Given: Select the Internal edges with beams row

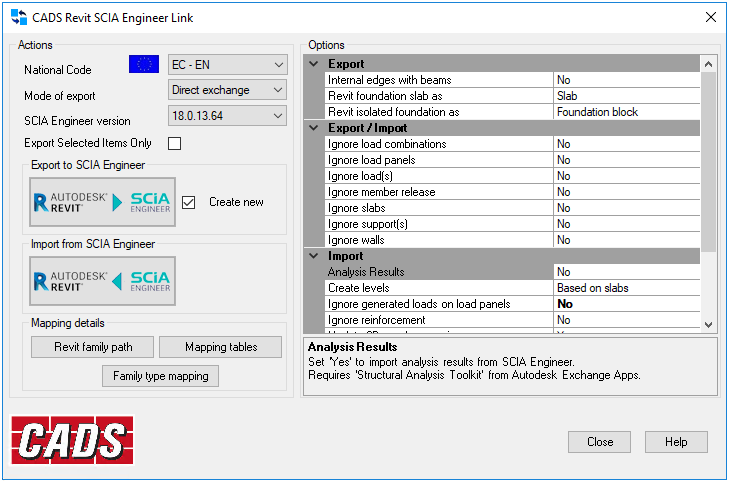Looking at the screenshot, I should (512, 80).
